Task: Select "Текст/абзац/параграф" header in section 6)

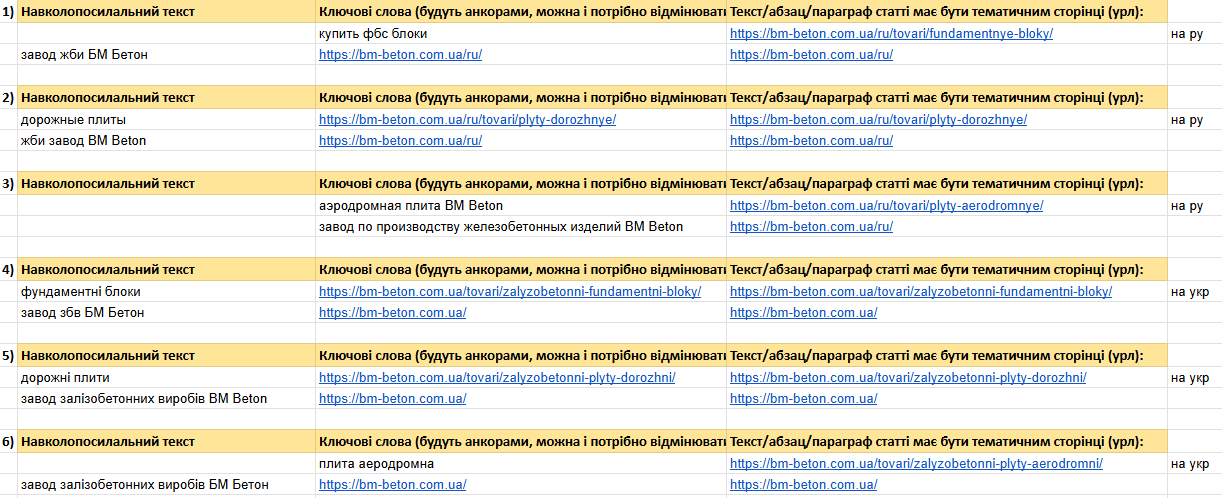Action: [947, 441]
